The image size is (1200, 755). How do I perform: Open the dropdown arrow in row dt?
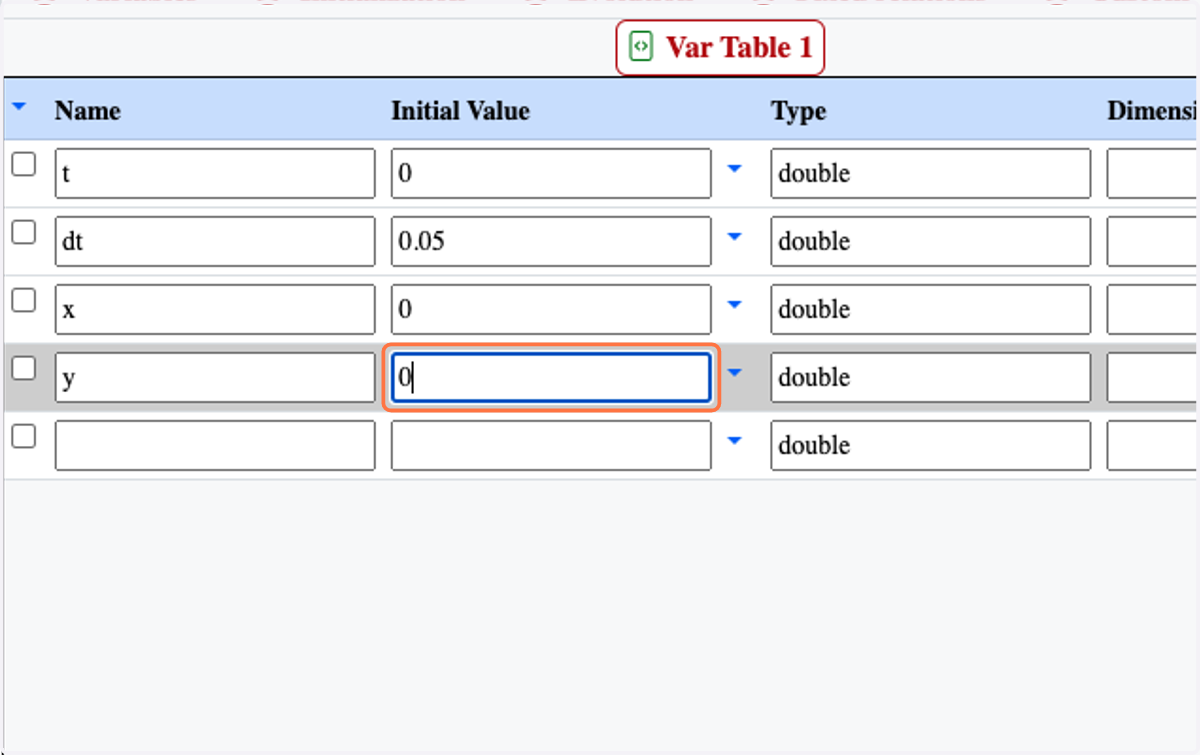[735, 237]
